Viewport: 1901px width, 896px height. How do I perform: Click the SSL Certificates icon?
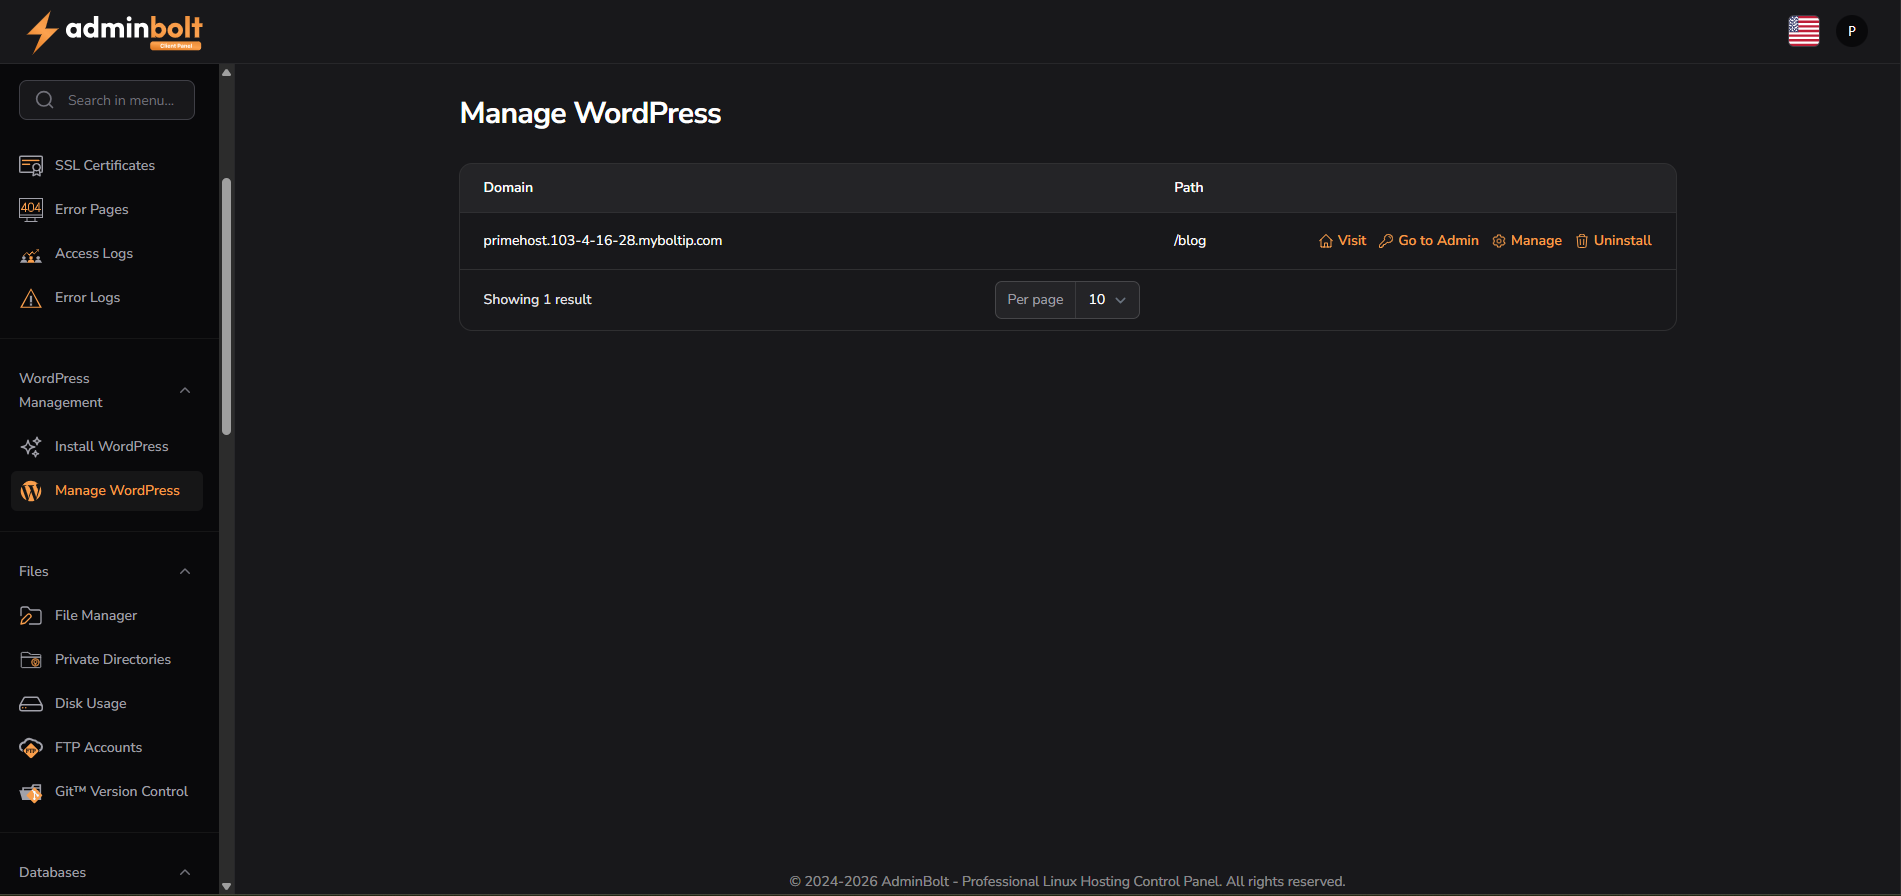(31, 165)
